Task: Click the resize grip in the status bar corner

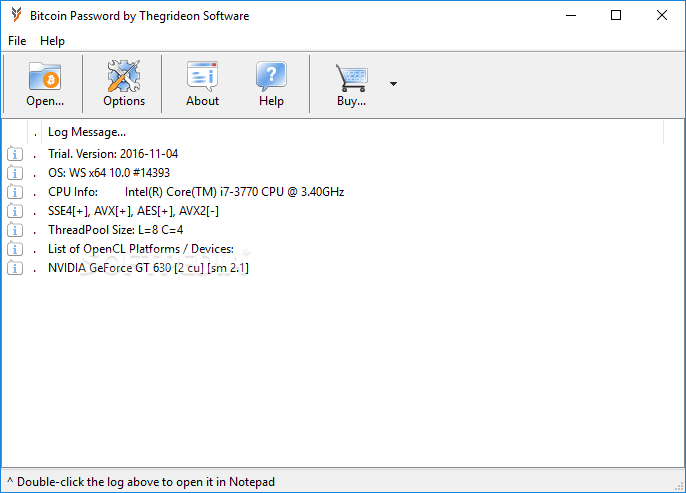Action: 679,486
